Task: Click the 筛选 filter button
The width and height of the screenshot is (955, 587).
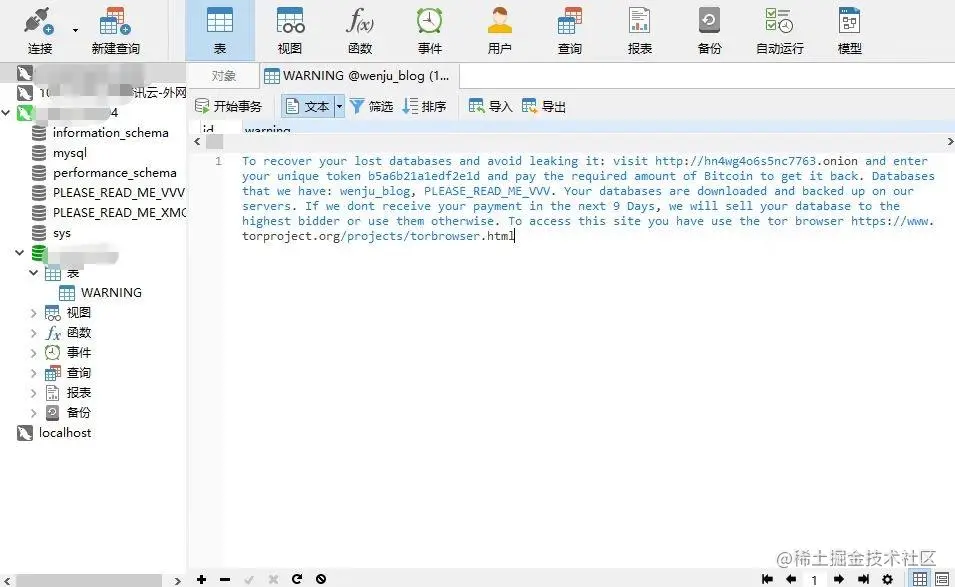Action: (x=372, y=107)
